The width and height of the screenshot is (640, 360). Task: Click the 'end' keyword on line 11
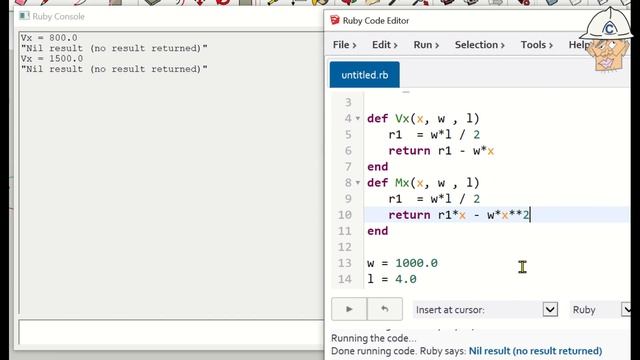point(378,231)
